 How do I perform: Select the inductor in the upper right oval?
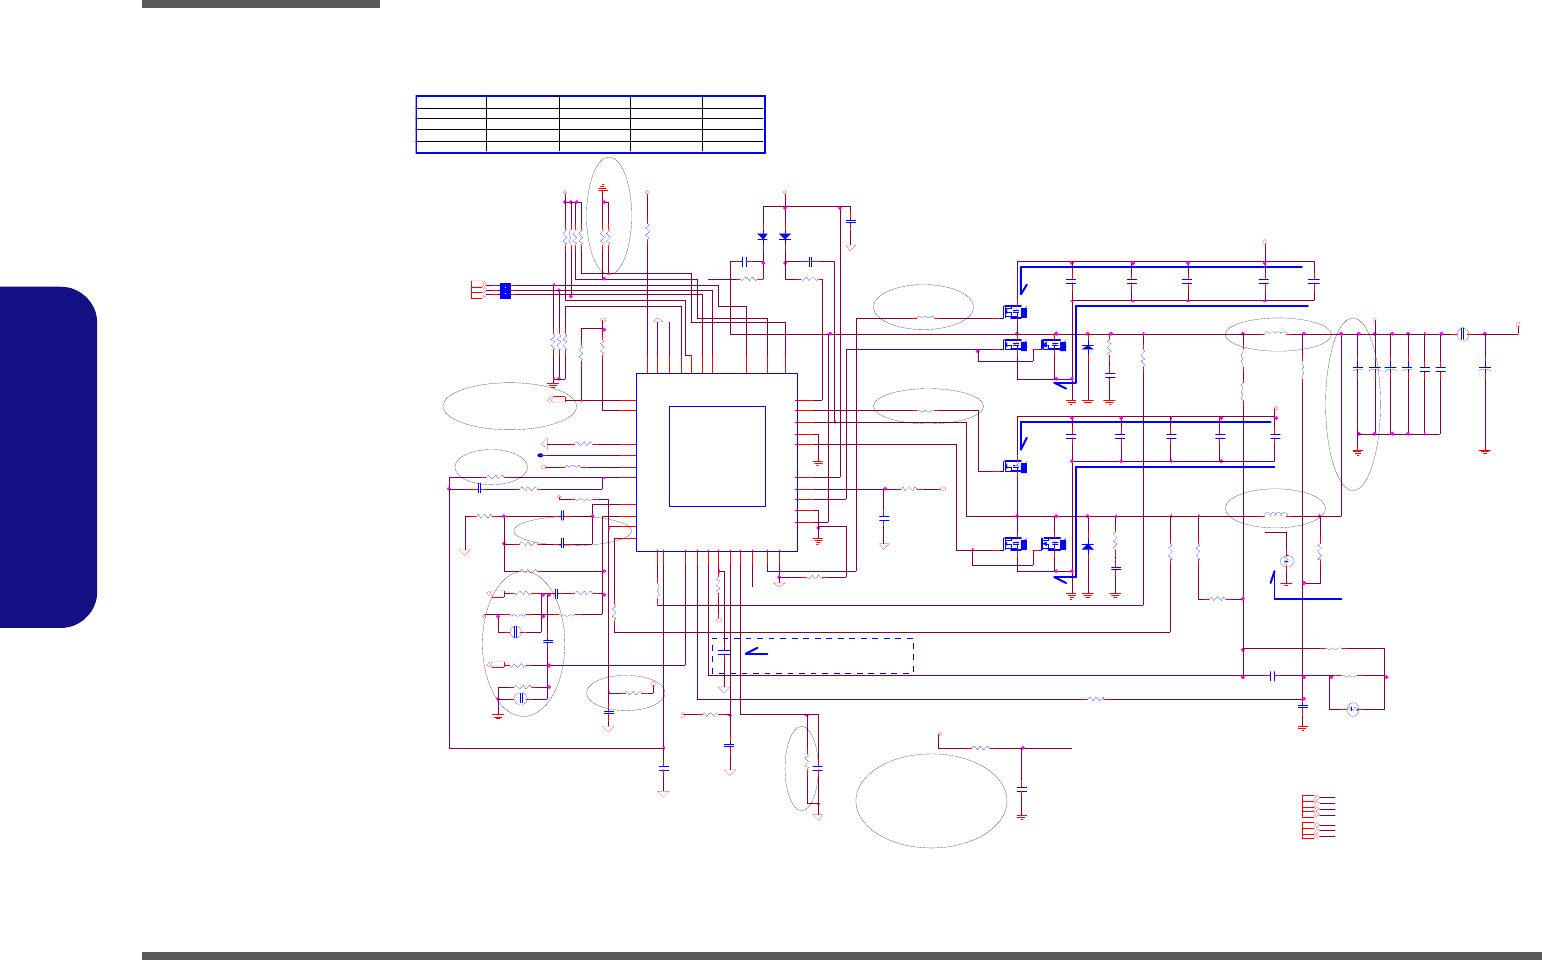[x=1275, y=333]
